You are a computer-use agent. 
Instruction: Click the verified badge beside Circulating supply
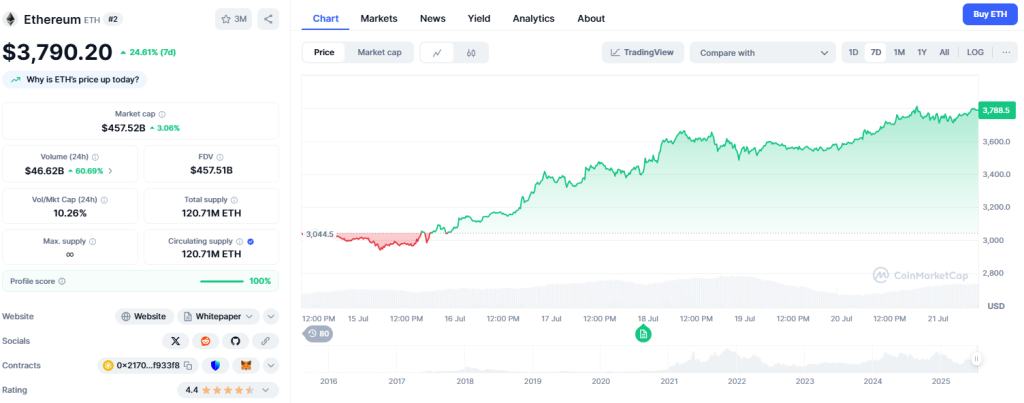251,241
